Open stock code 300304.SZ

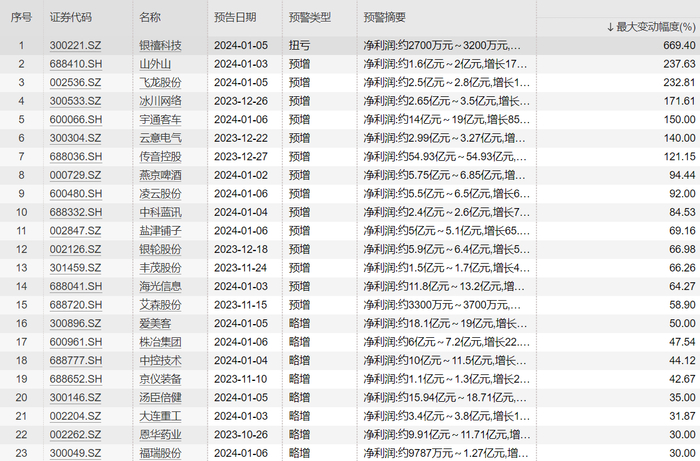[75, 138]
